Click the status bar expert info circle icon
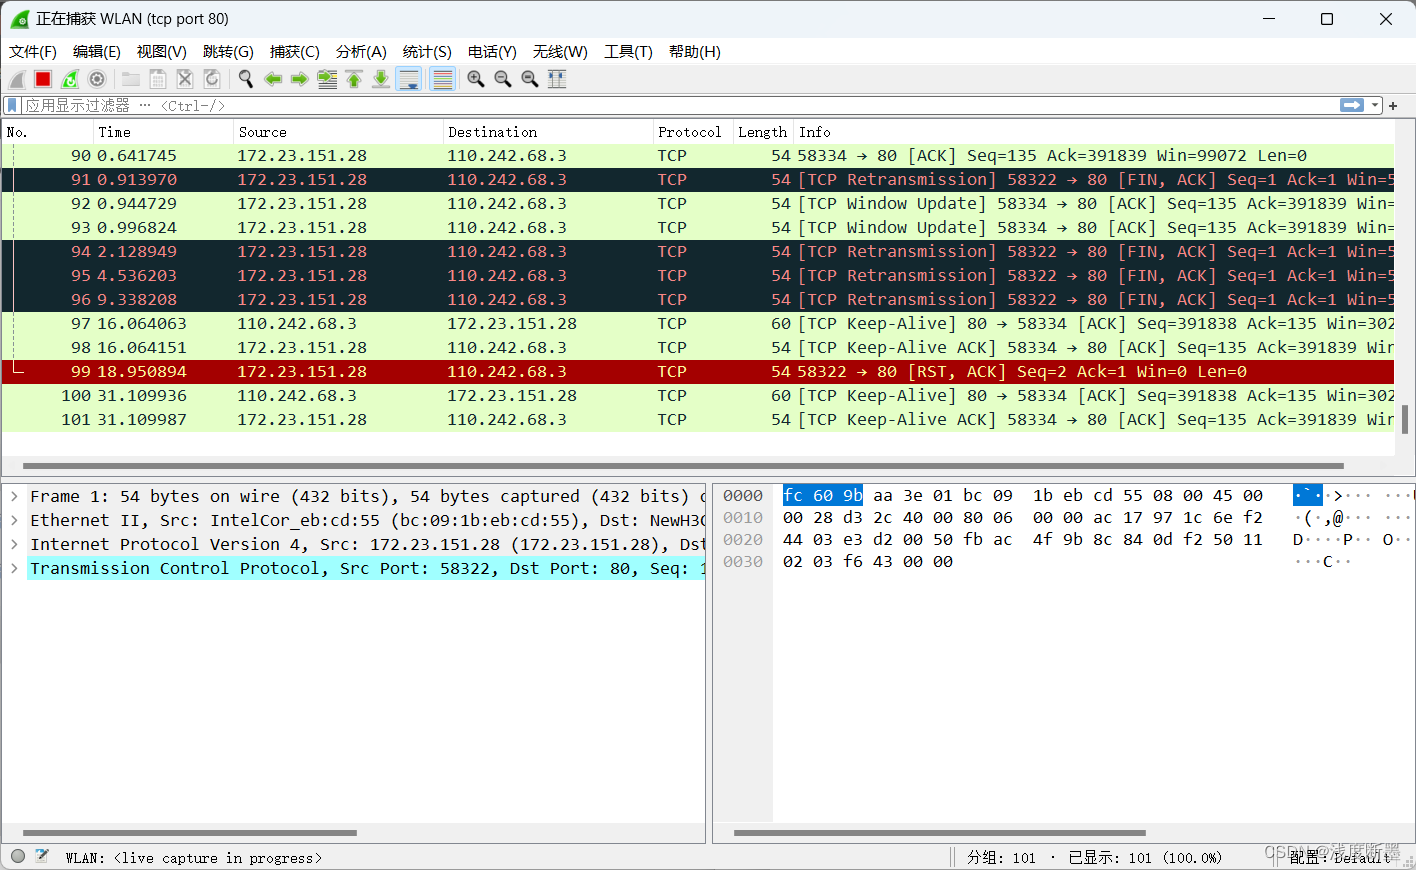Screen dimensions: 1416x870 pos(18,857)
